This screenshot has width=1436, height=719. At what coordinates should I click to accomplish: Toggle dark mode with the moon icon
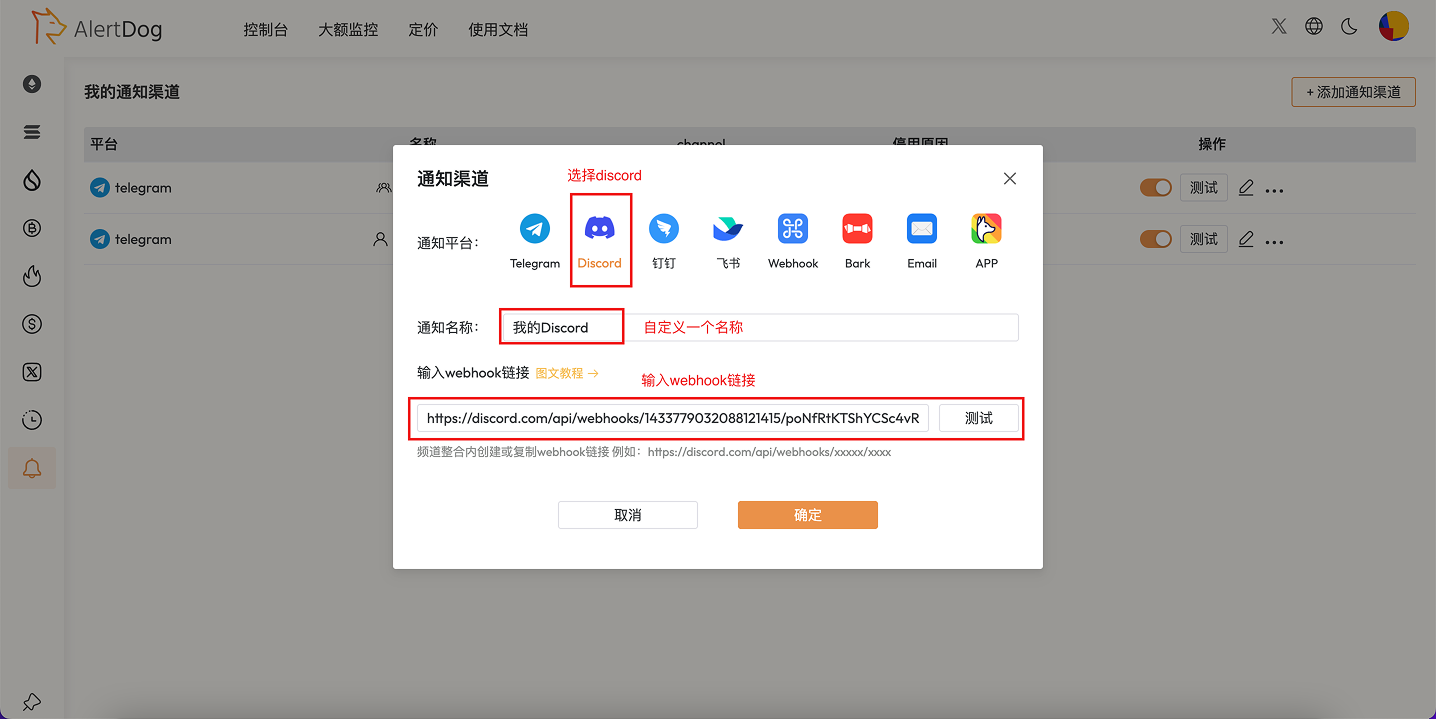tap(1349, 26)
